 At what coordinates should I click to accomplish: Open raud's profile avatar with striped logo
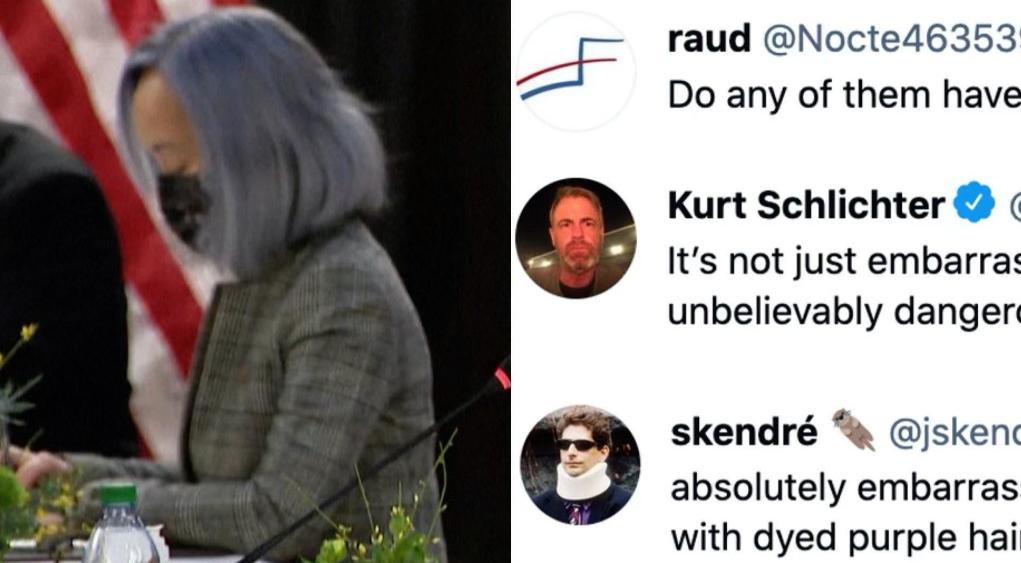[x=576, y=71]
